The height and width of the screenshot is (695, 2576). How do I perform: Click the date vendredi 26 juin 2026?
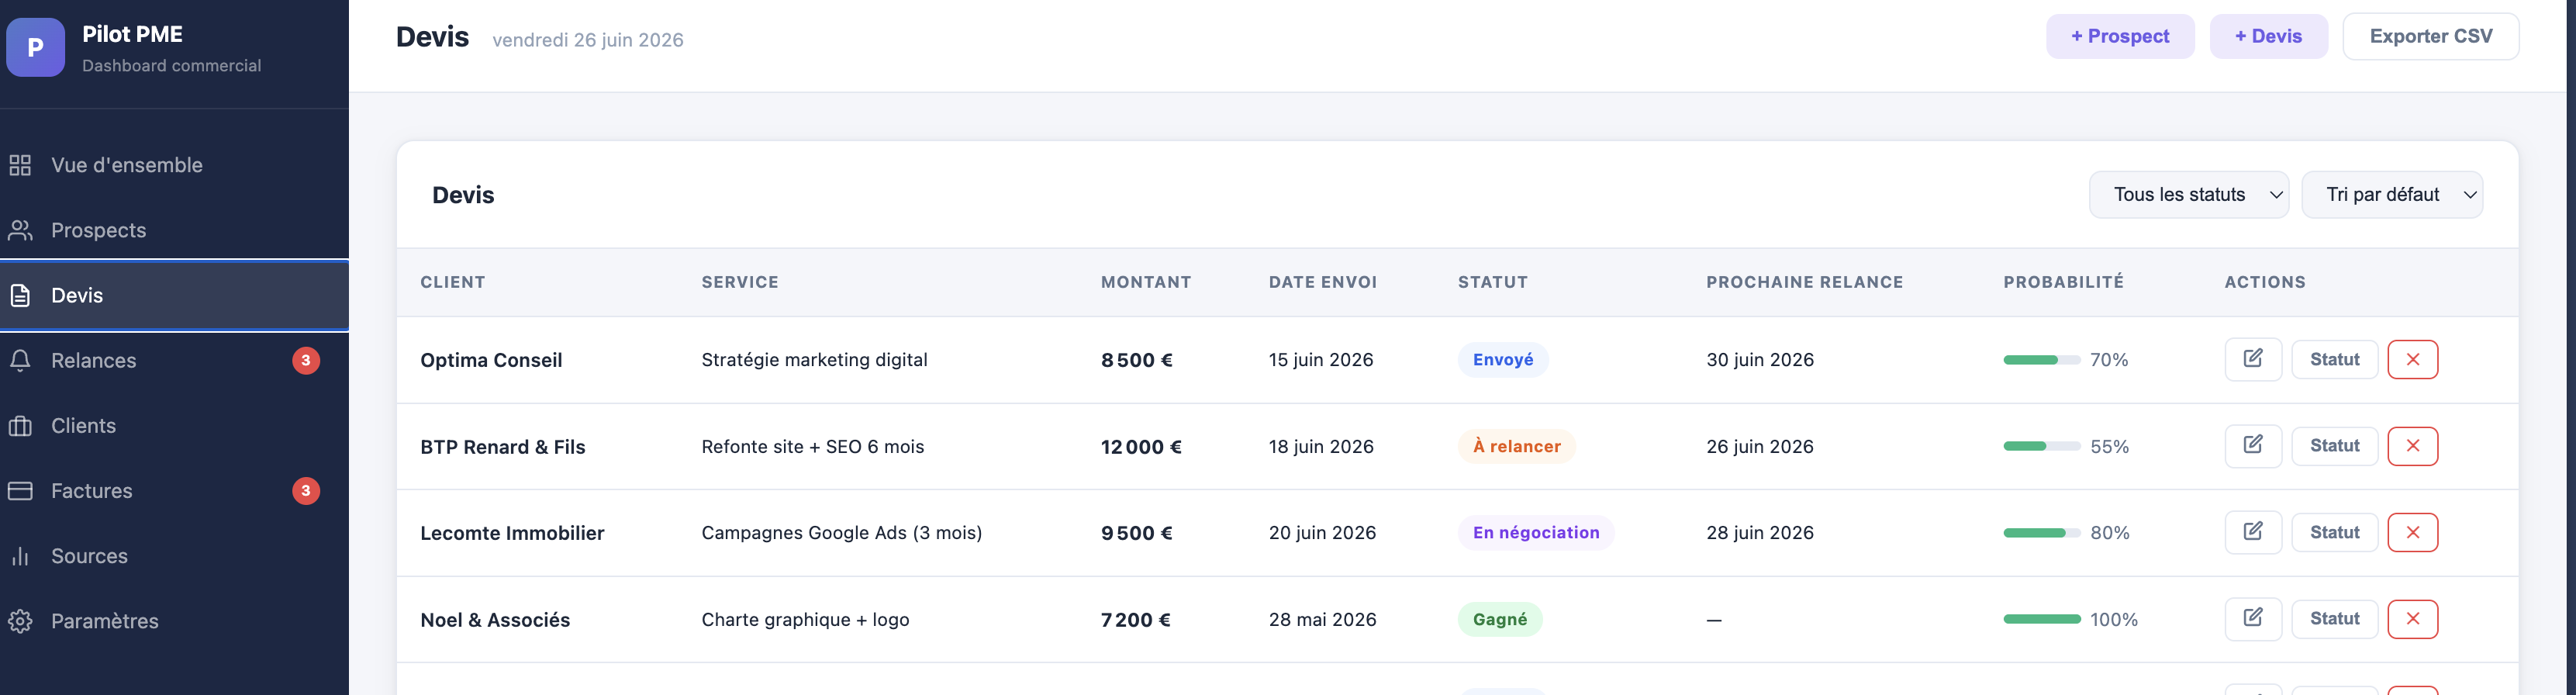click(x=588, y=40)
